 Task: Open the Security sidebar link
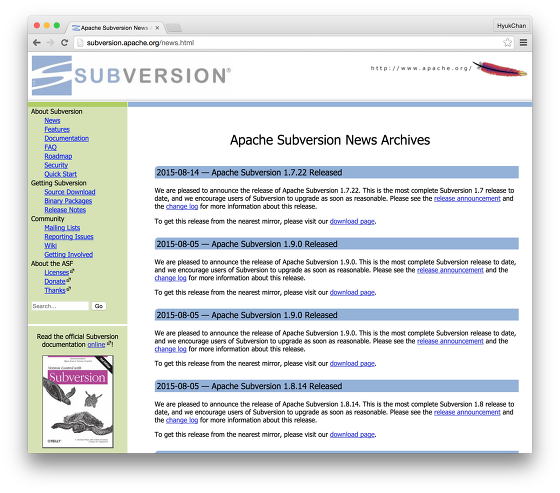(56, 165)
